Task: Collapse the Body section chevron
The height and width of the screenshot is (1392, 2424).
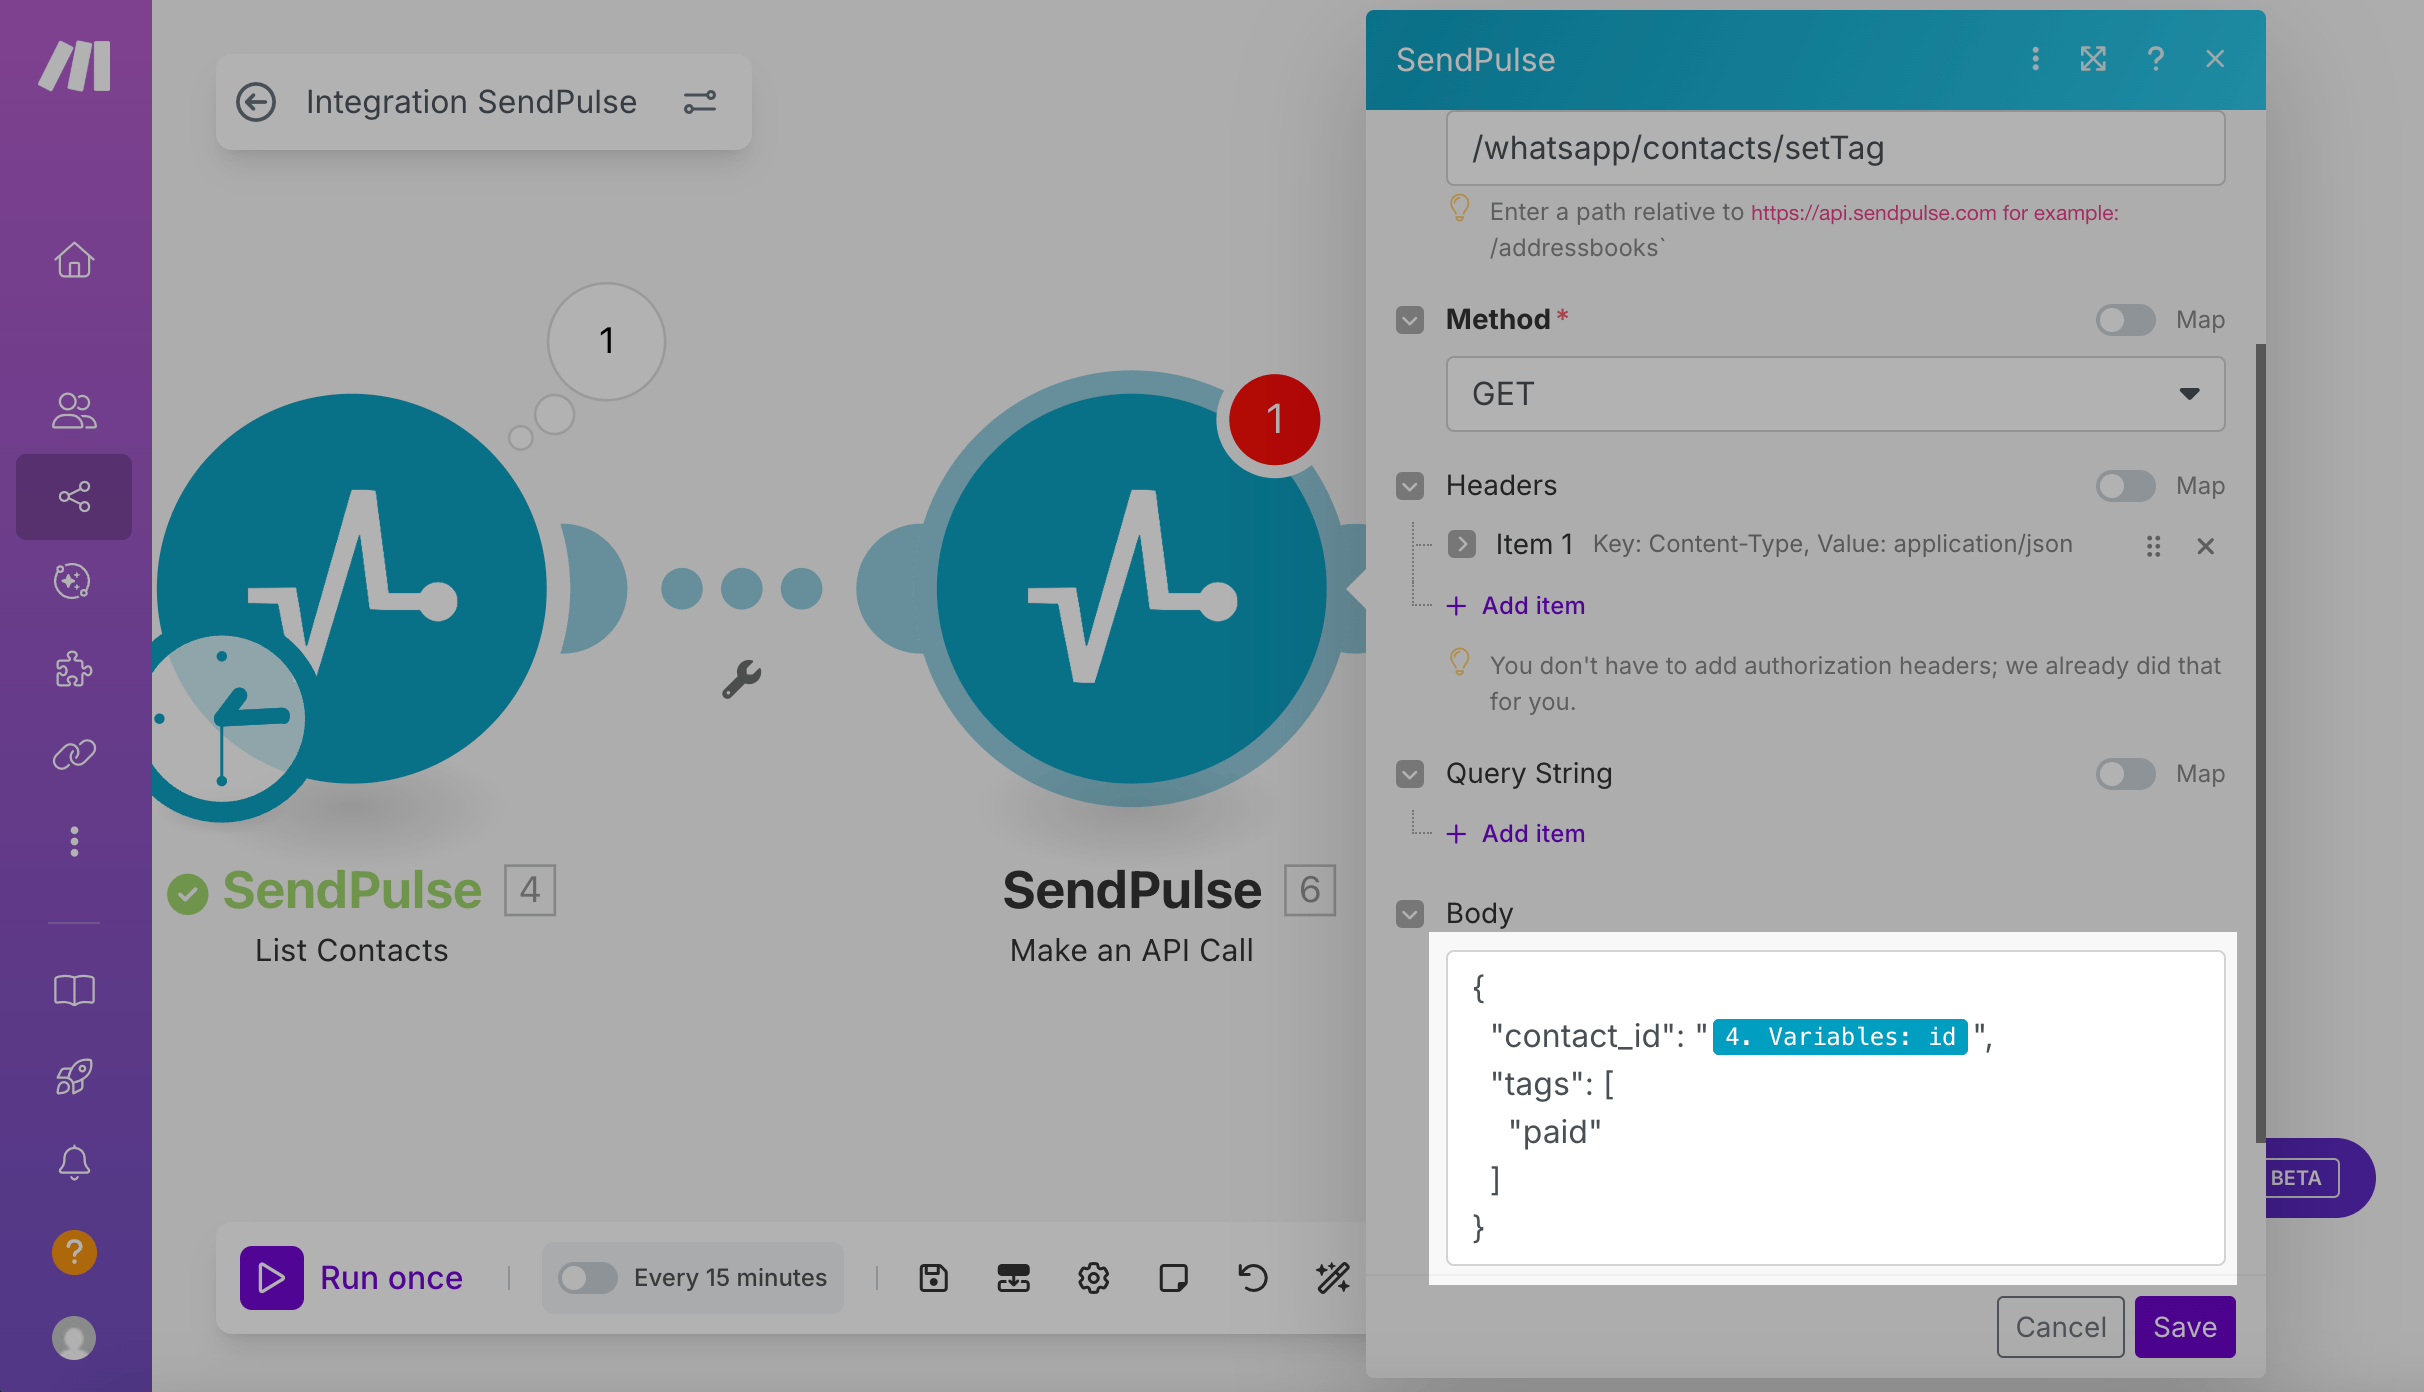Action: point(1410,913)
